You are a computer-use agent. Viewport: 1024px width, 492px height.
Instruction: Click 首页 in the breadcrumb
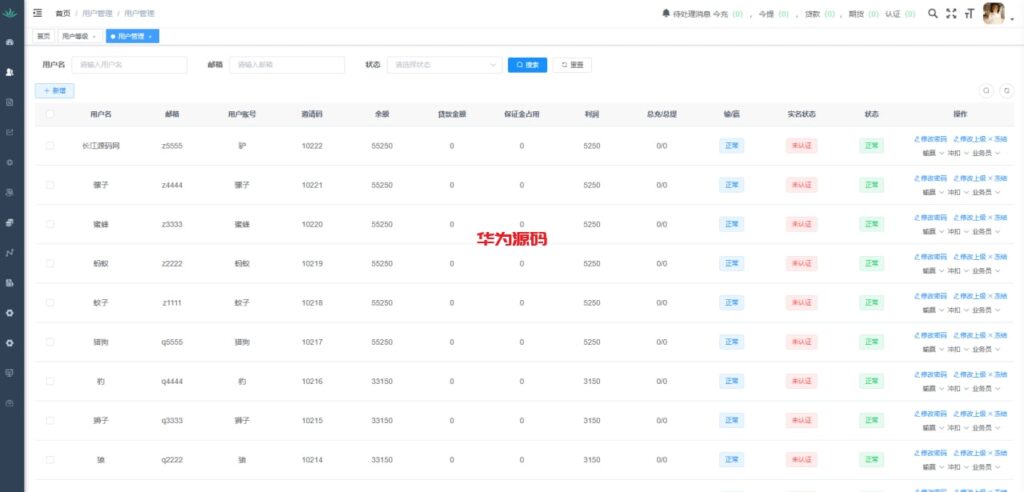click(x=63, y=13)
